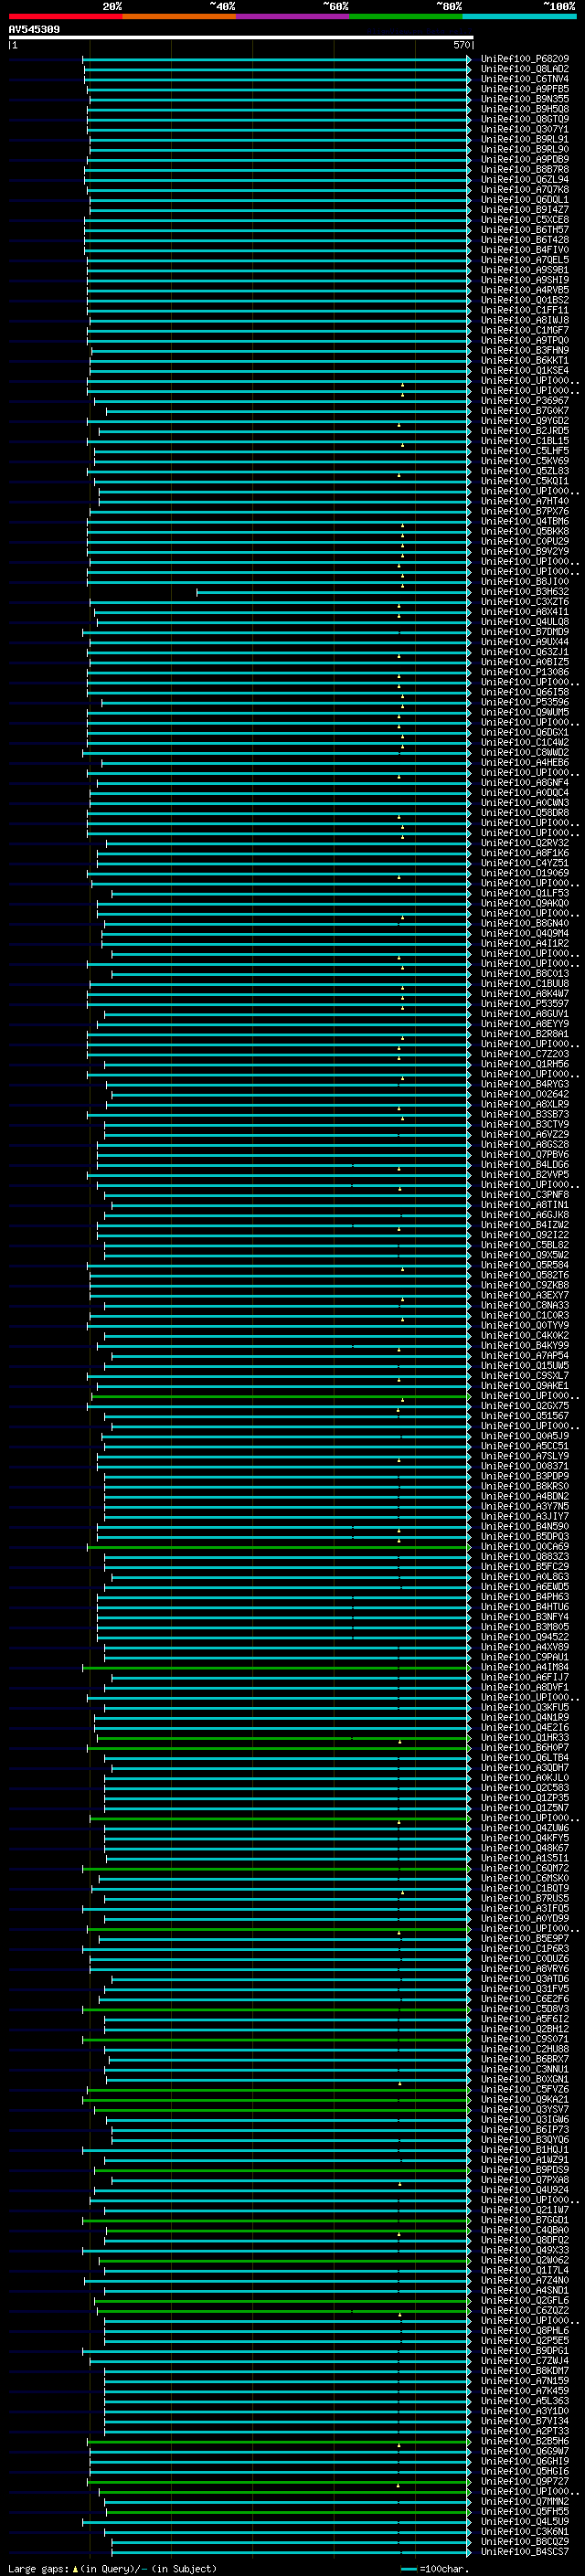
Task: Click the purple ~60% identity color segment
Action: [293, 17]
